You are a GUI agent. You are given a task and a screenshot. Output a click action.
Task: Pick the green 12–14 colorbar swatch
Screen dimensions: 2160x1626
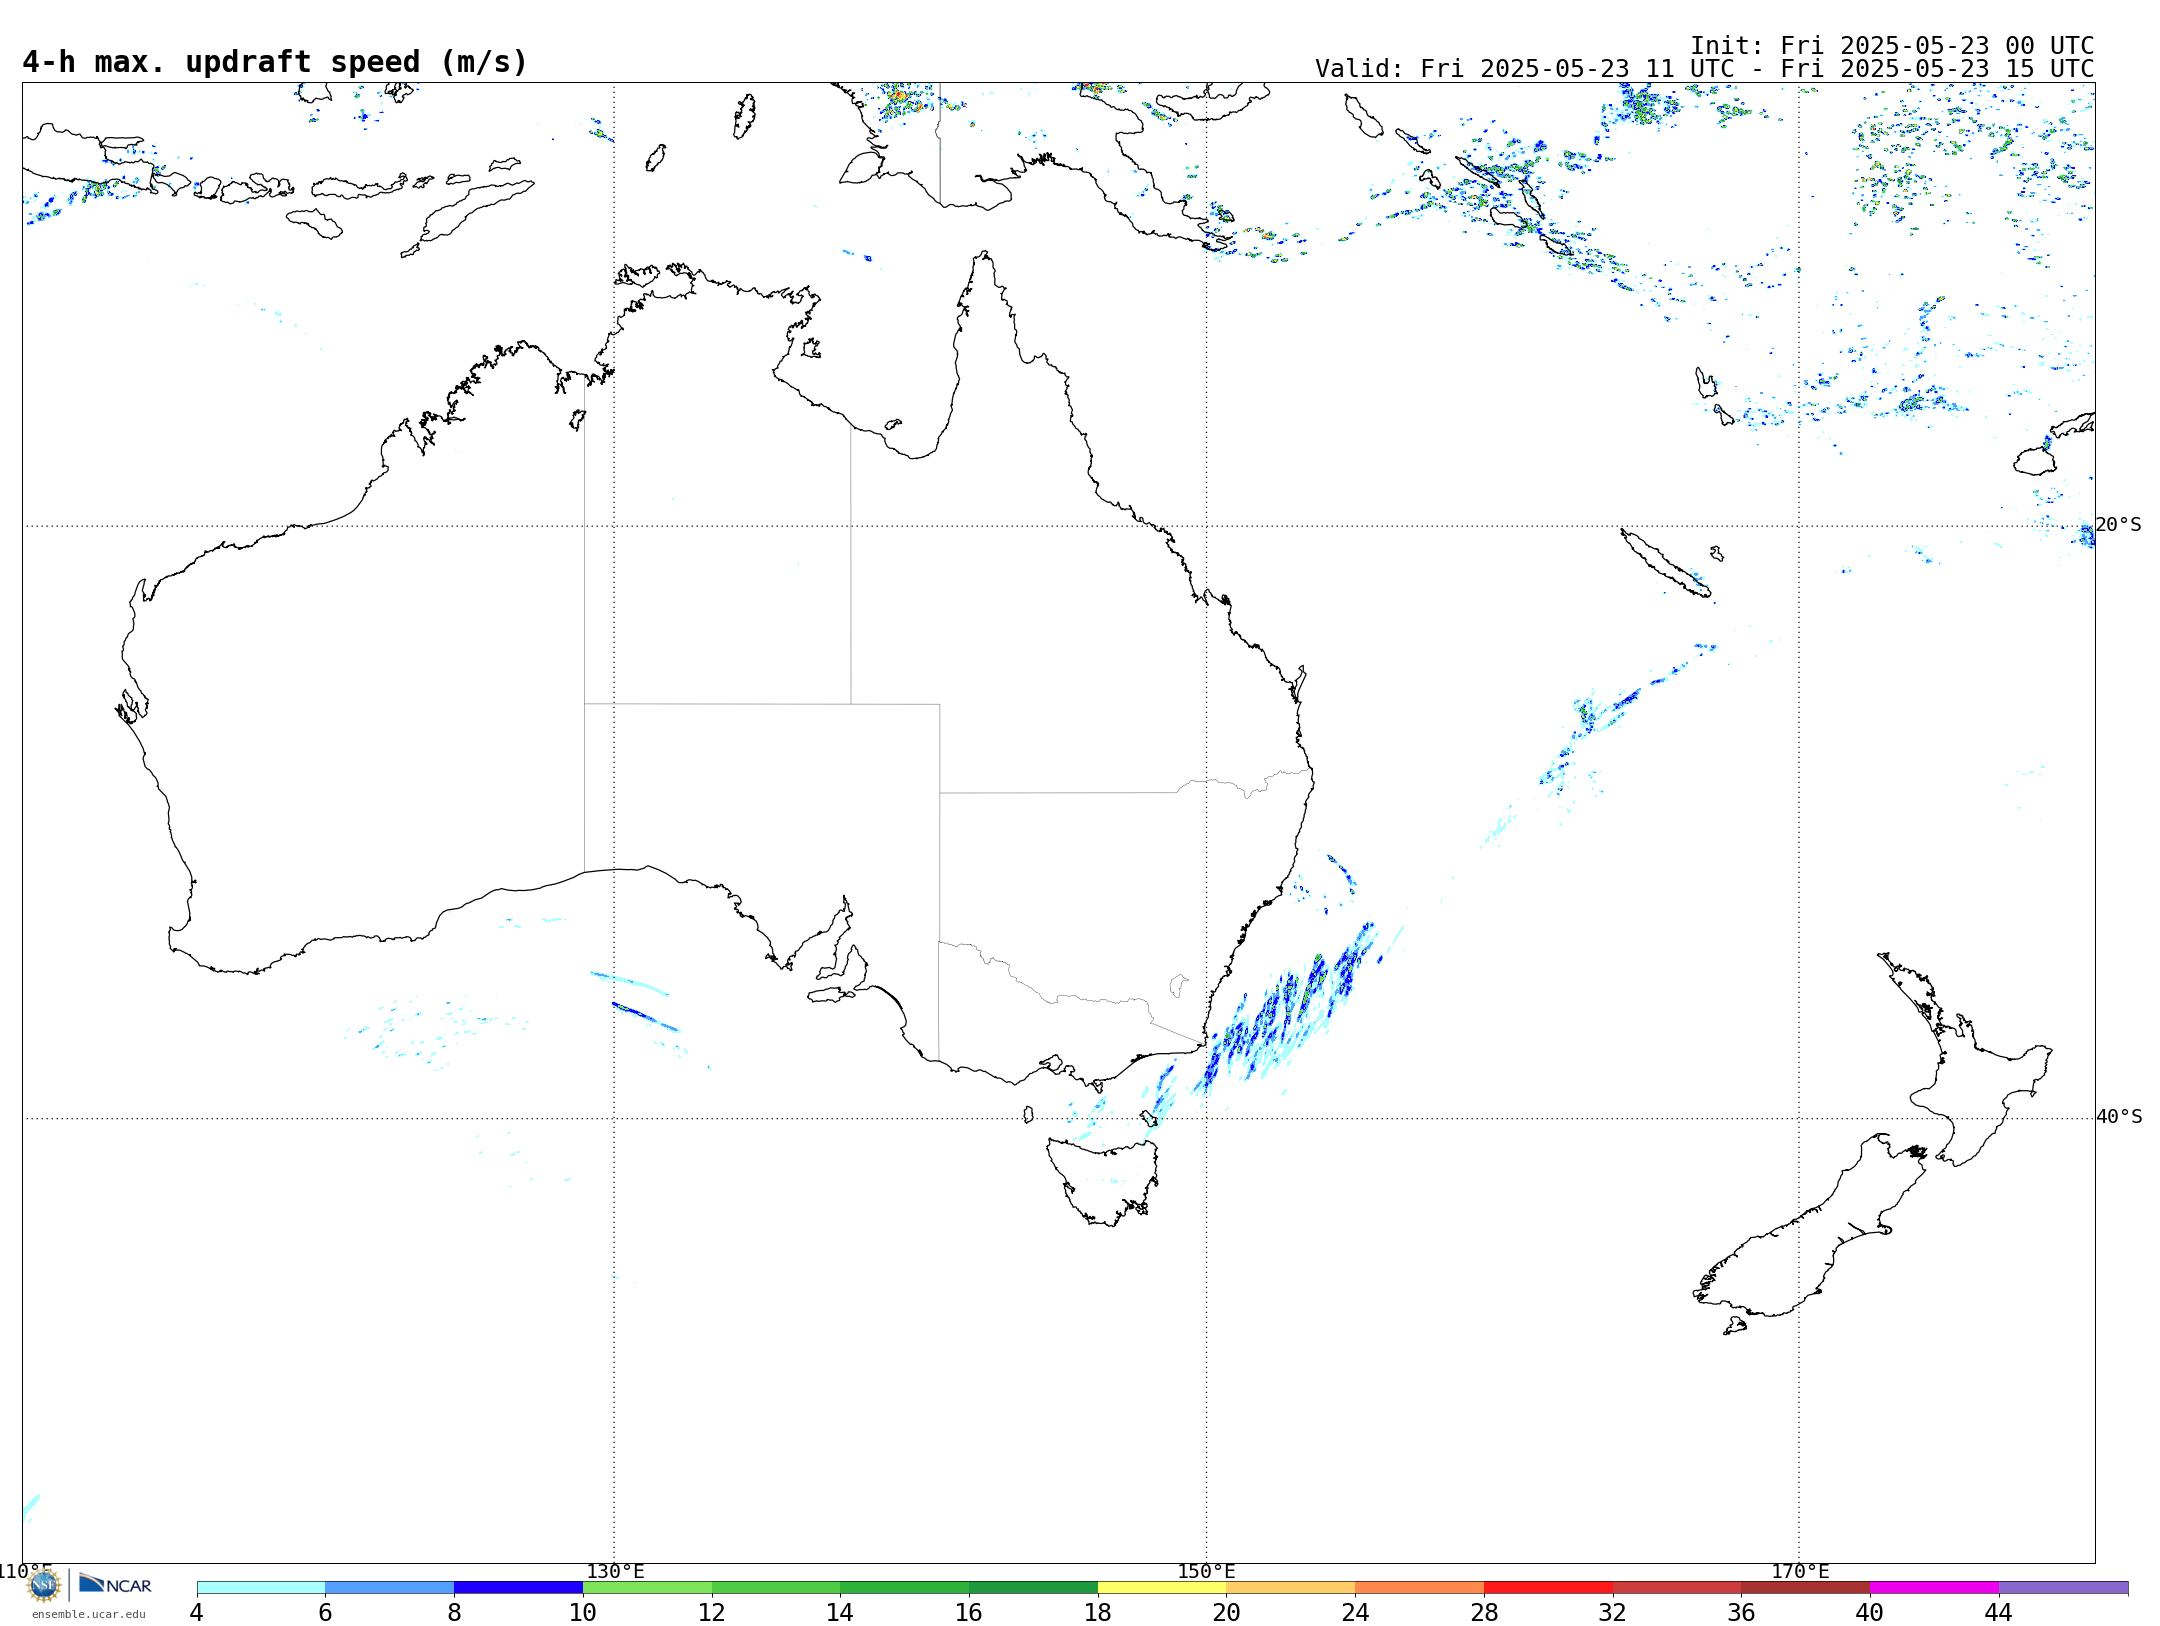[x=776, y=1587]
